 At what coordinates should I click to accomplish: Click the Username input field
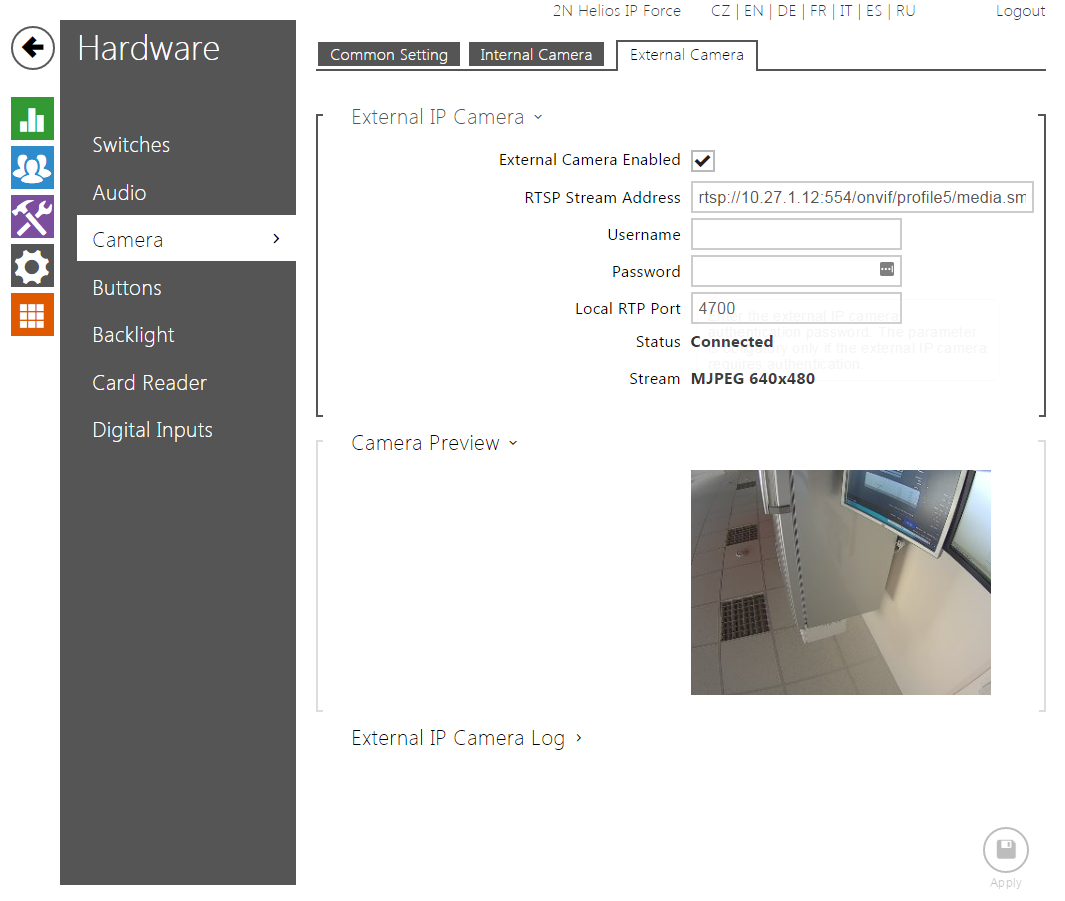click(x=796, y=235)
